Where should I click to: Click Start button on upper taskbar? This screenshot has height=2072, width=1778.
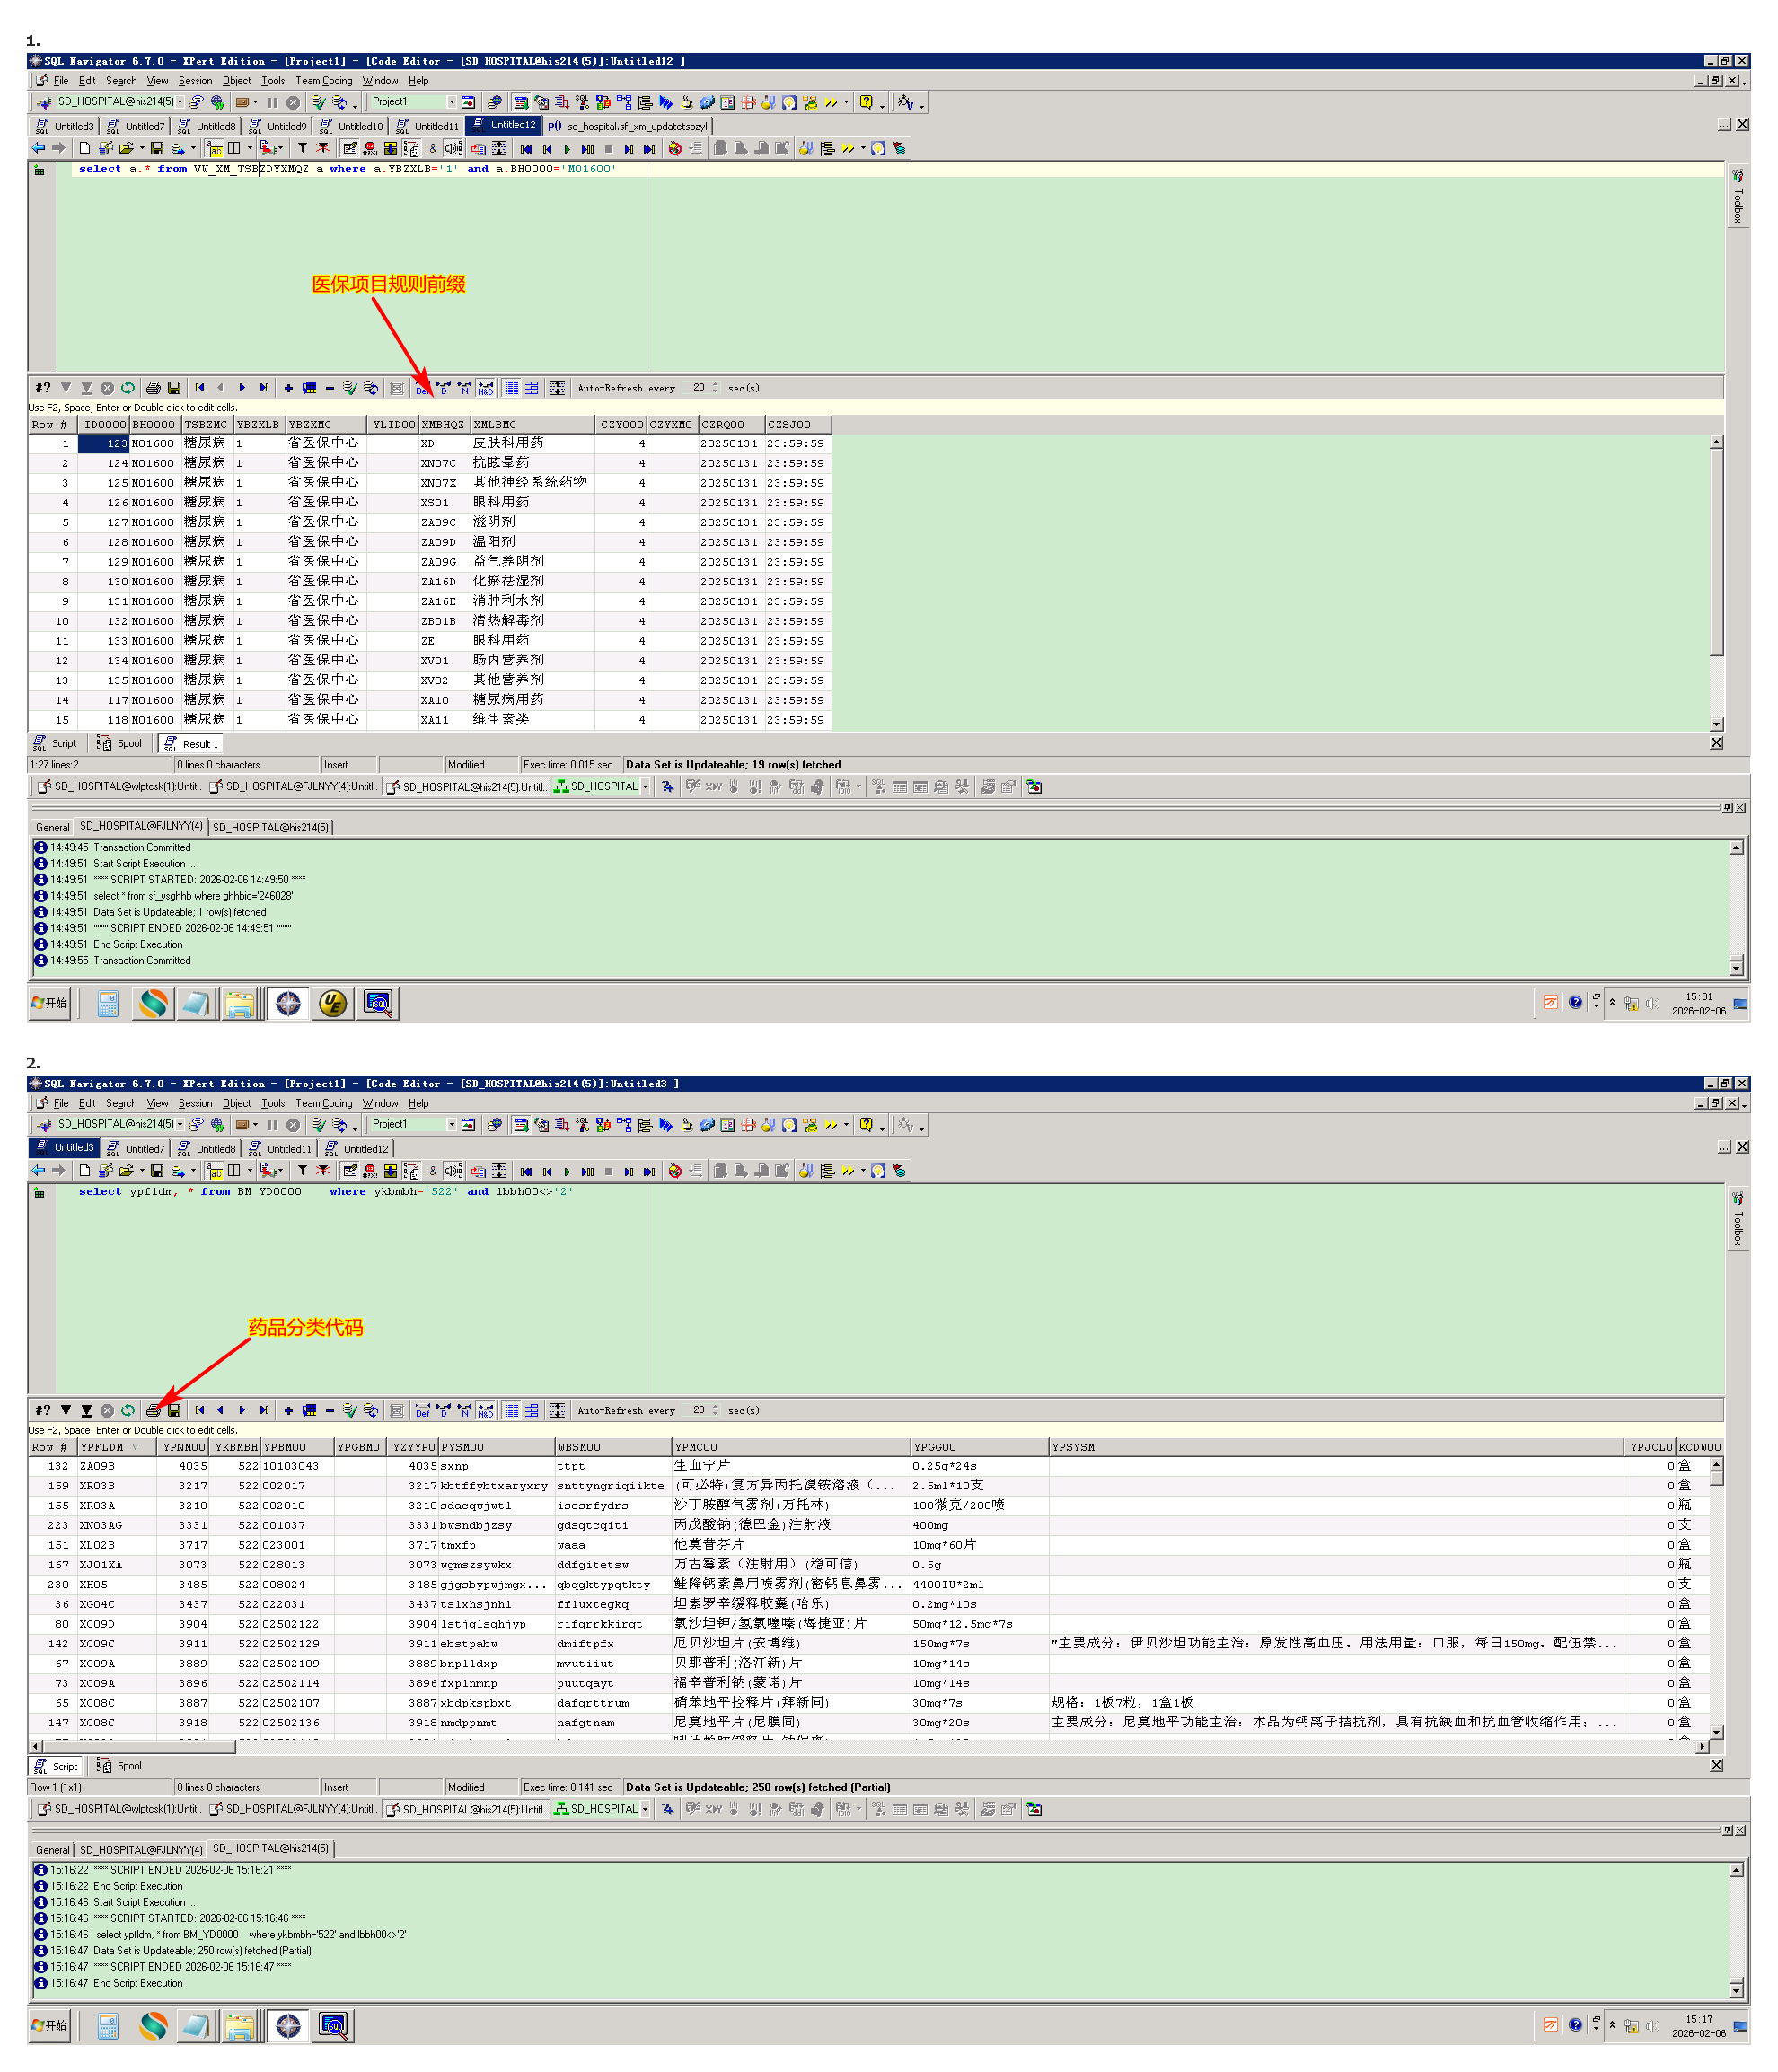49,1004
